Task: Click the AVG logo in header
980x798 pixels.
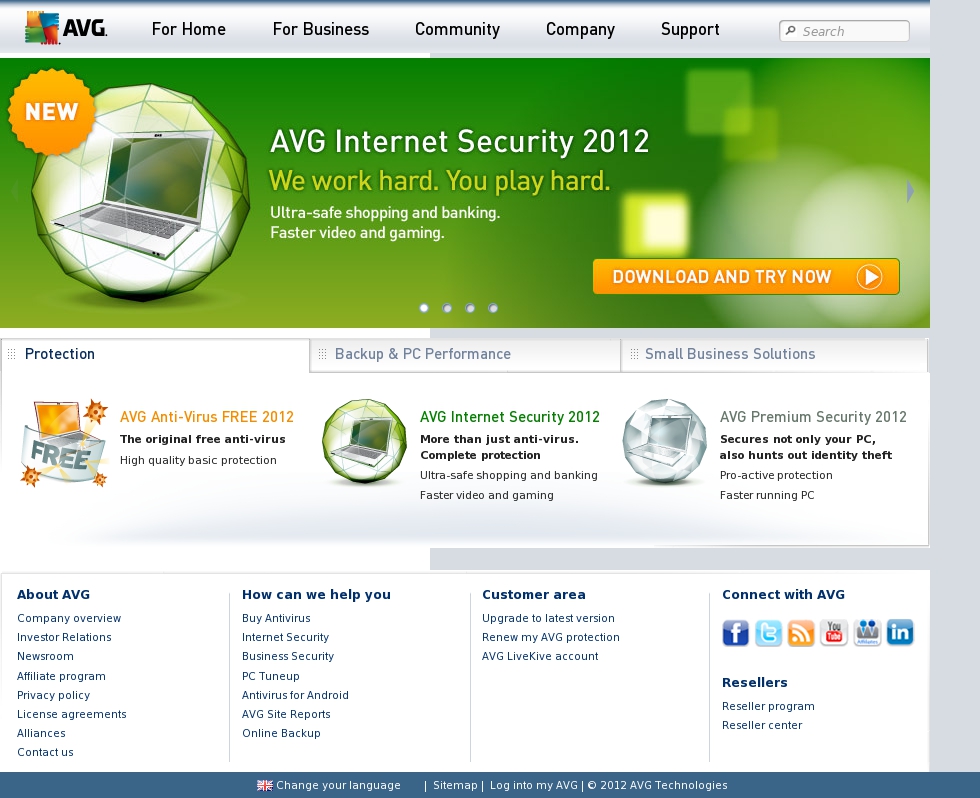Action: 66,28
